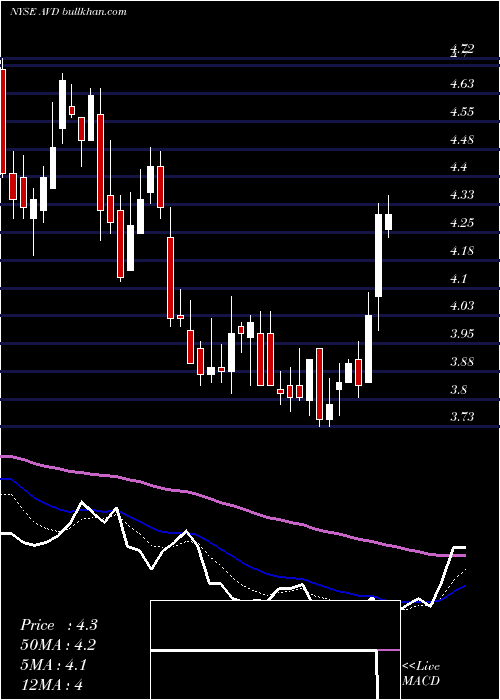This screenshot has width=500, height=700.
Task: Click the '5MA : 4.1' readout
Action: 53,664
